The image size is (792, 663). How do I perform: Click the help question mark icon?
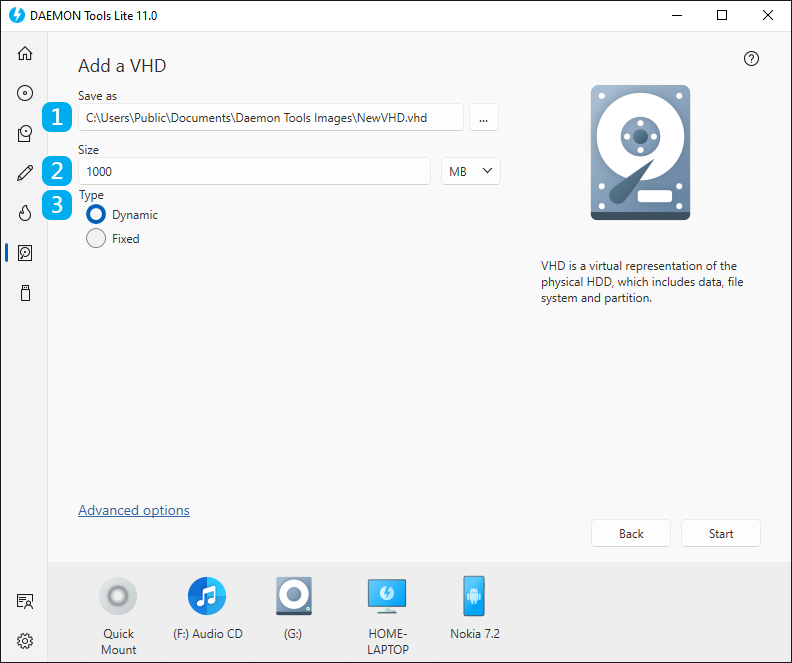pyautogui.click(x=751, y=59)
